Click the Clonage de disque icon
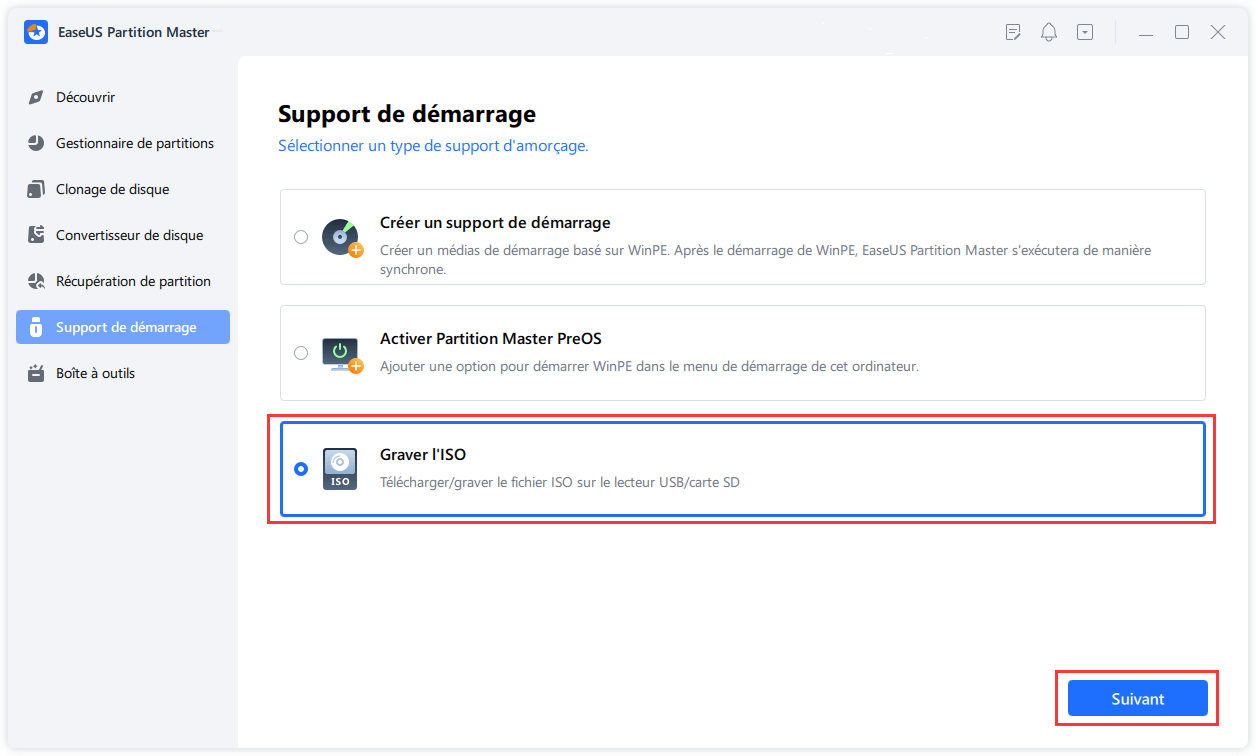 point(36,189)
